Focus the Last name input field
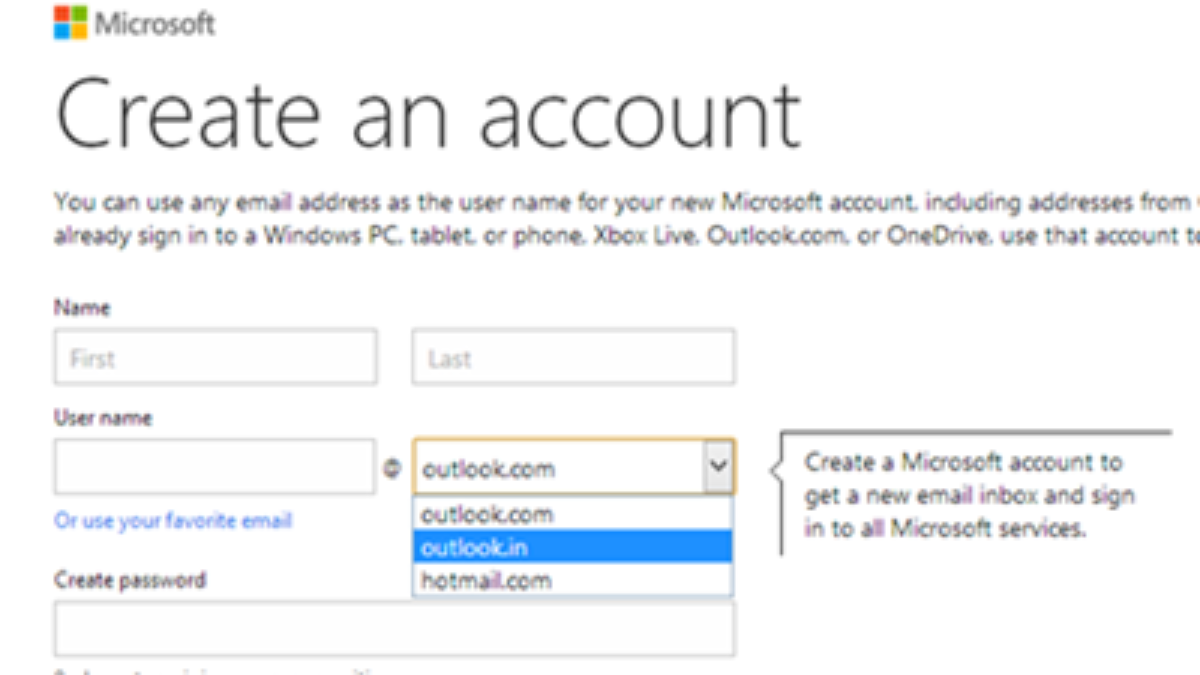The width and height of the screenshot is (1200, 675). coord(573,358)
